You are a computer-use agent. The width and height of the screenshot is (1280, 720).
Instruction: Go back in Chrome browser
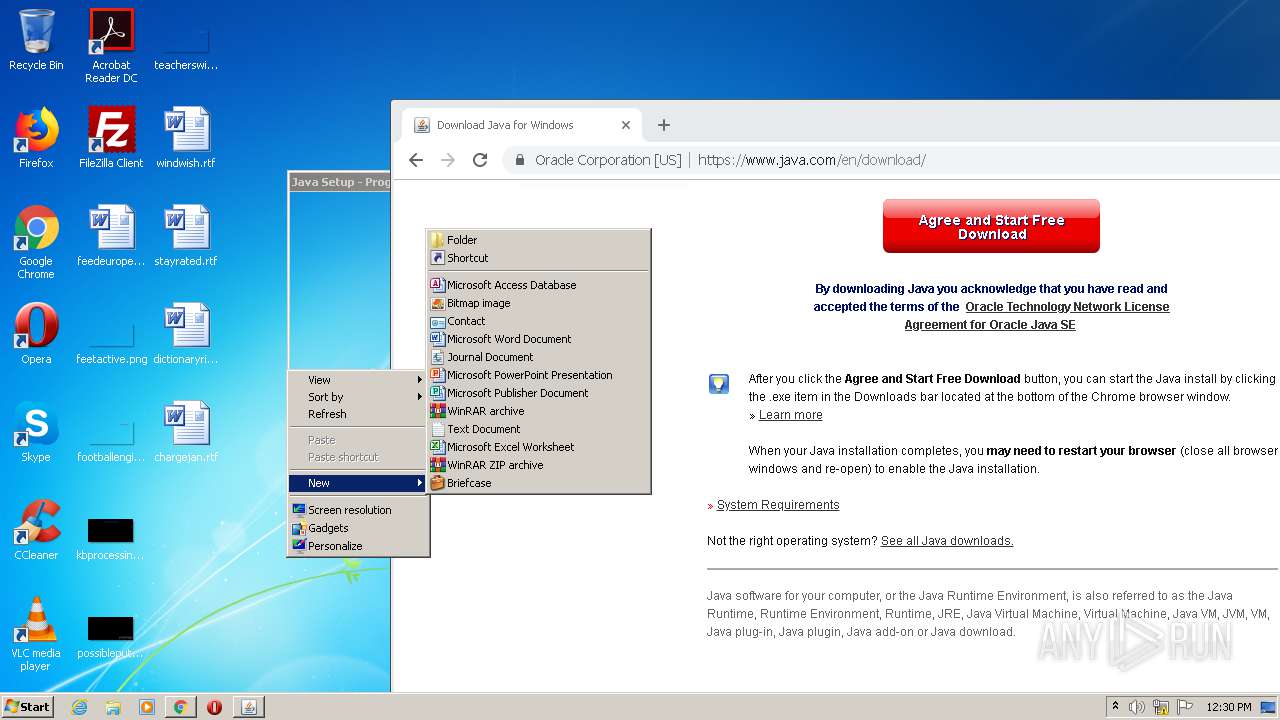(416, 160)
